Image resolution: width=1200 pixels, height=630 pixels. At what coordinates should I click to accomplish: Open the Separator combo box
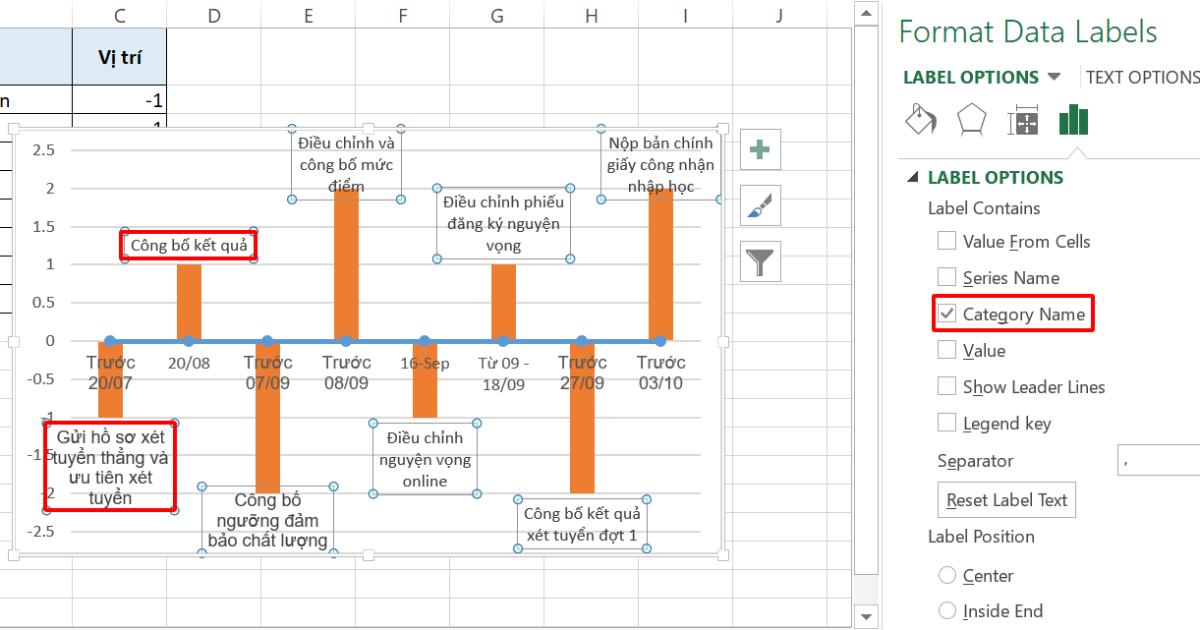tap(1160, 460)
